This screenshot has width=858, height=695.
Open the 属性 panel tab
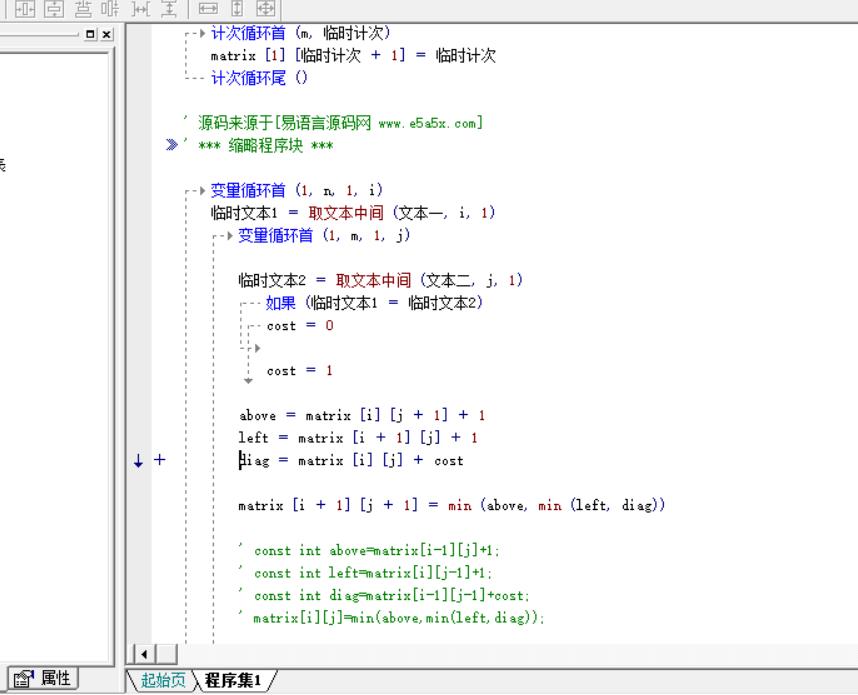click(x=43, y=679)
